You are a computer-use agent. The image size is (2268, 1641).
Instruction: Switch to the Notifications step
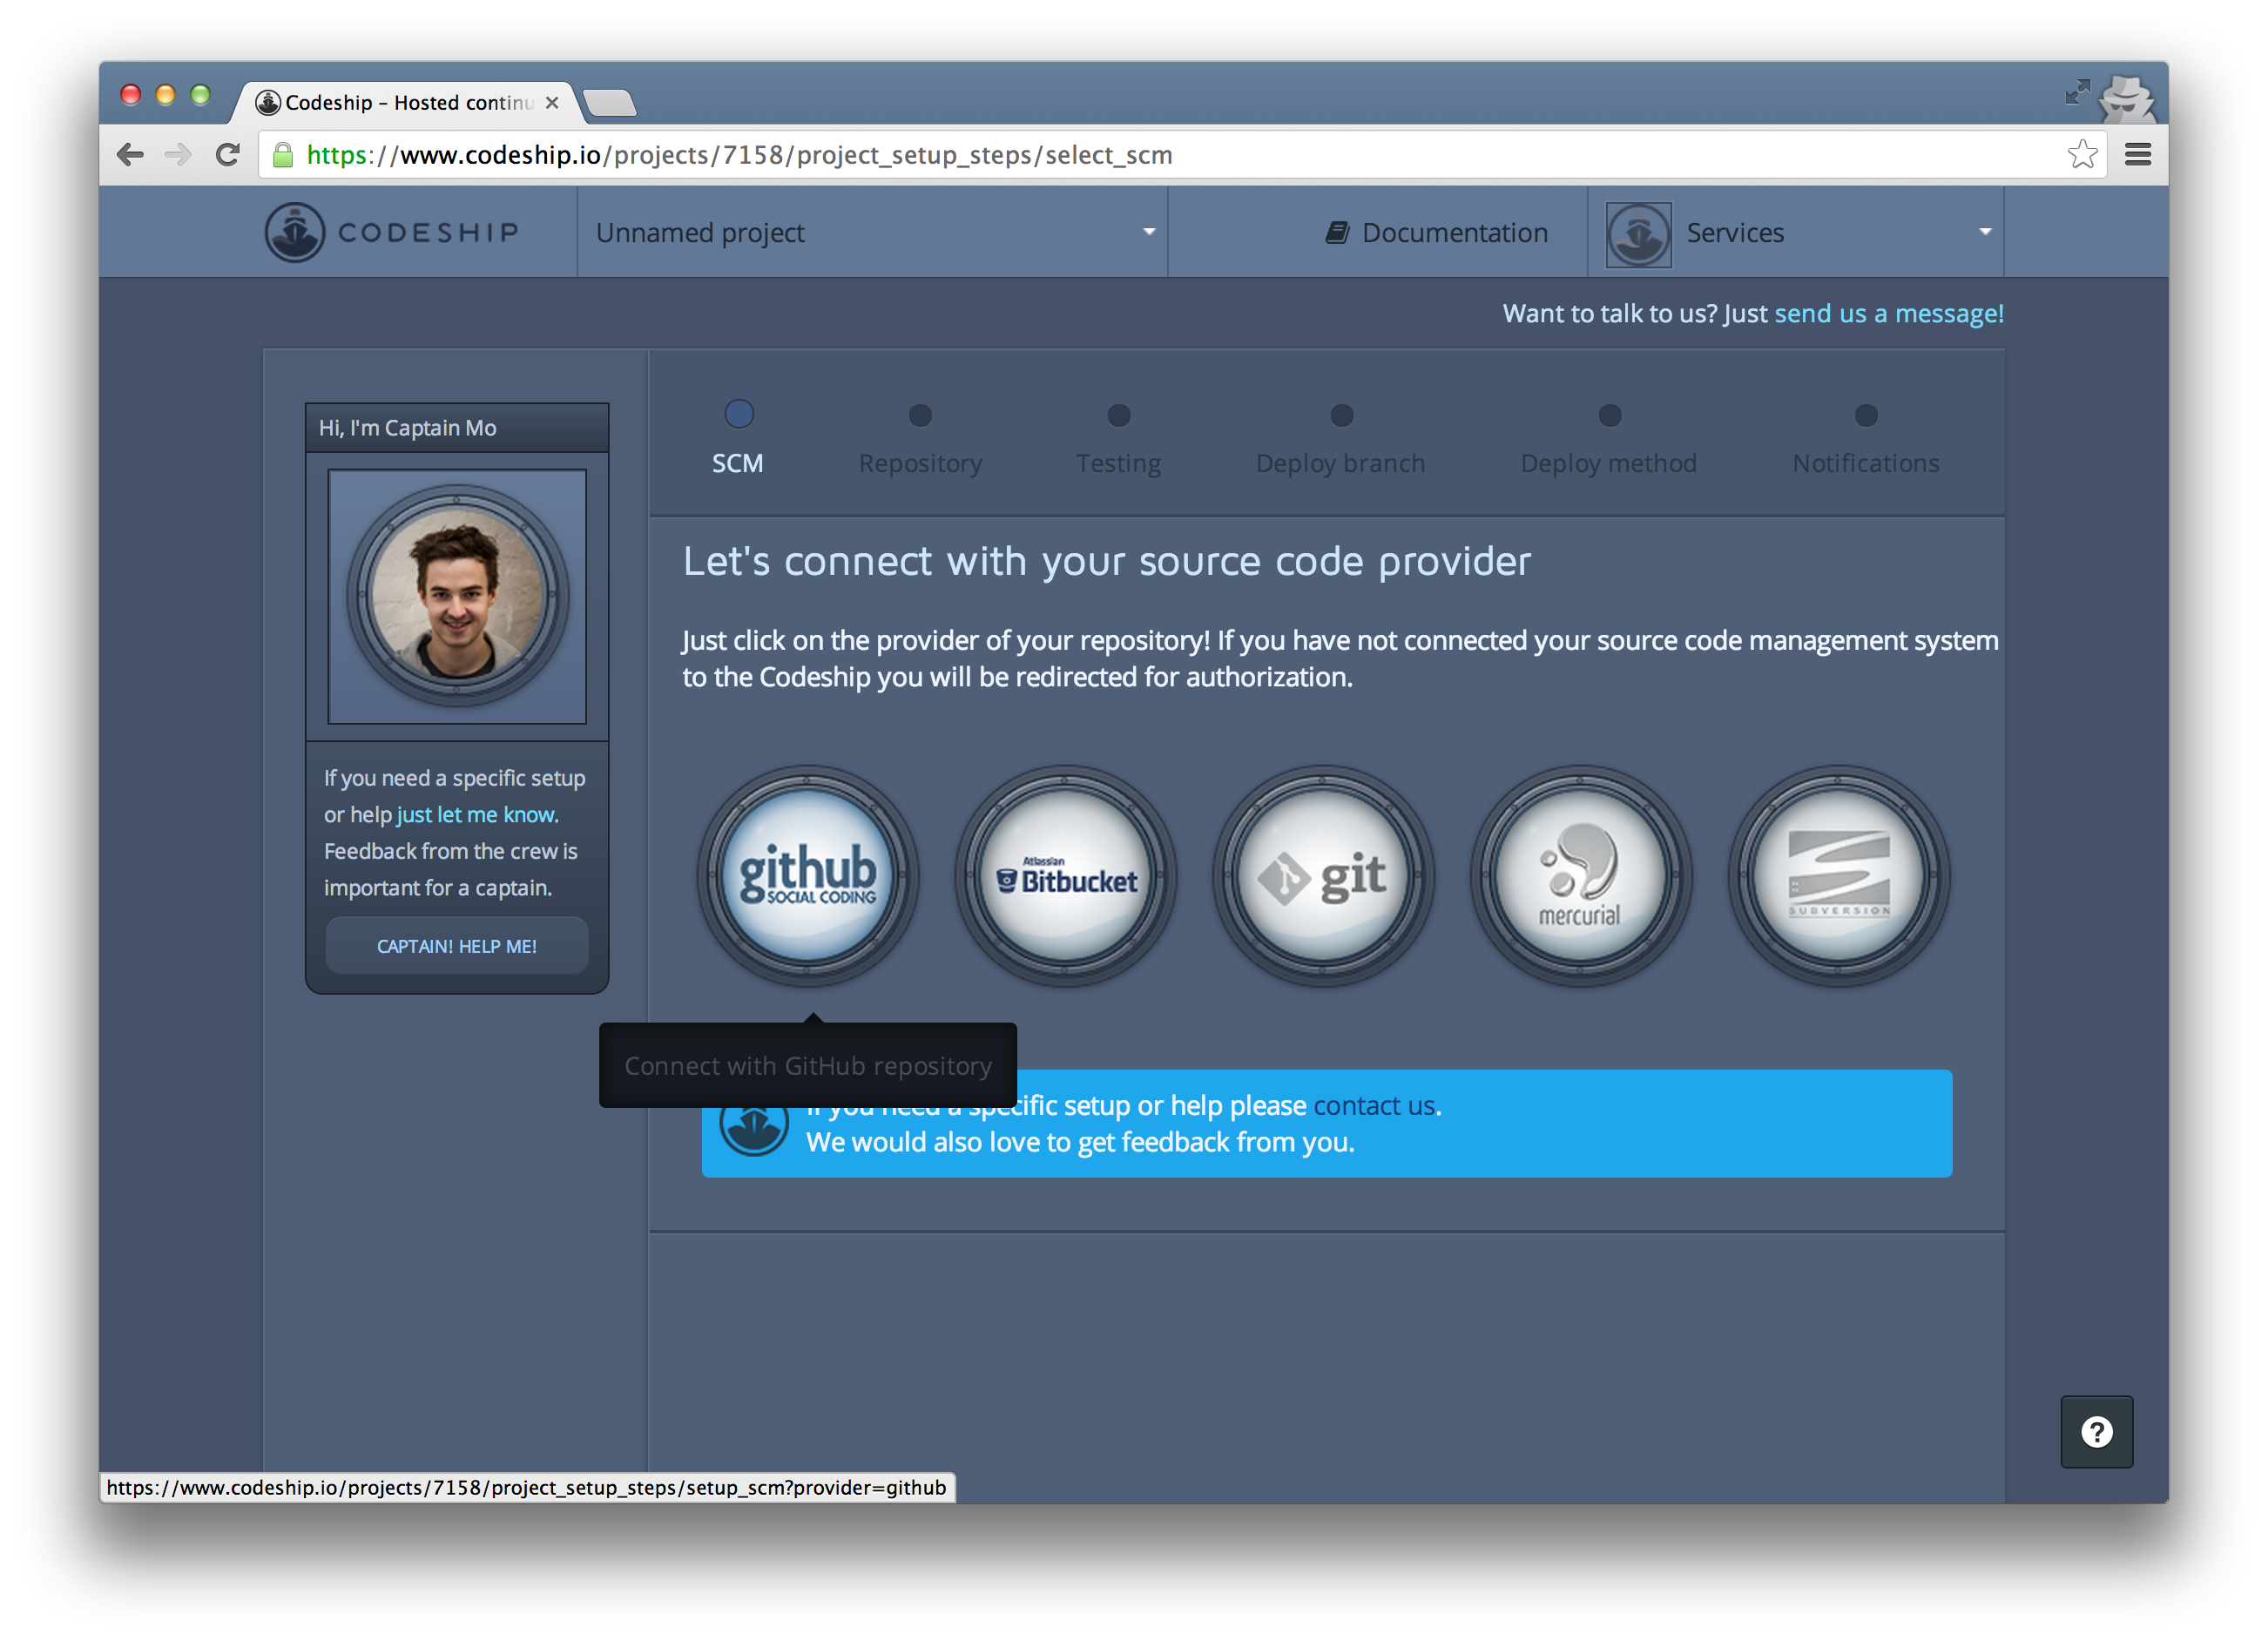(1865, 462)
